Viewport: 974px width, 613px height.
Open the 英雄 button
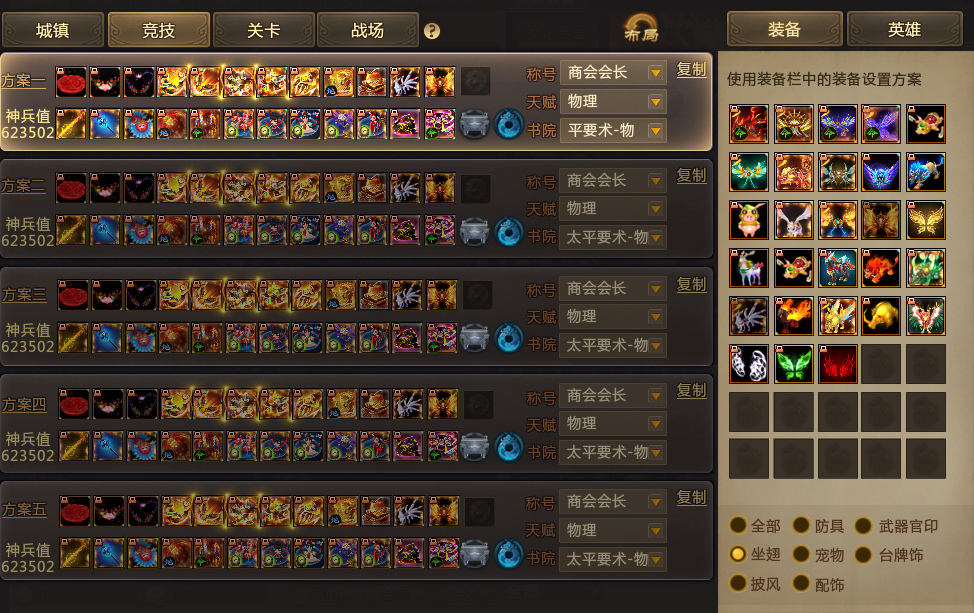tap(904, 29)
